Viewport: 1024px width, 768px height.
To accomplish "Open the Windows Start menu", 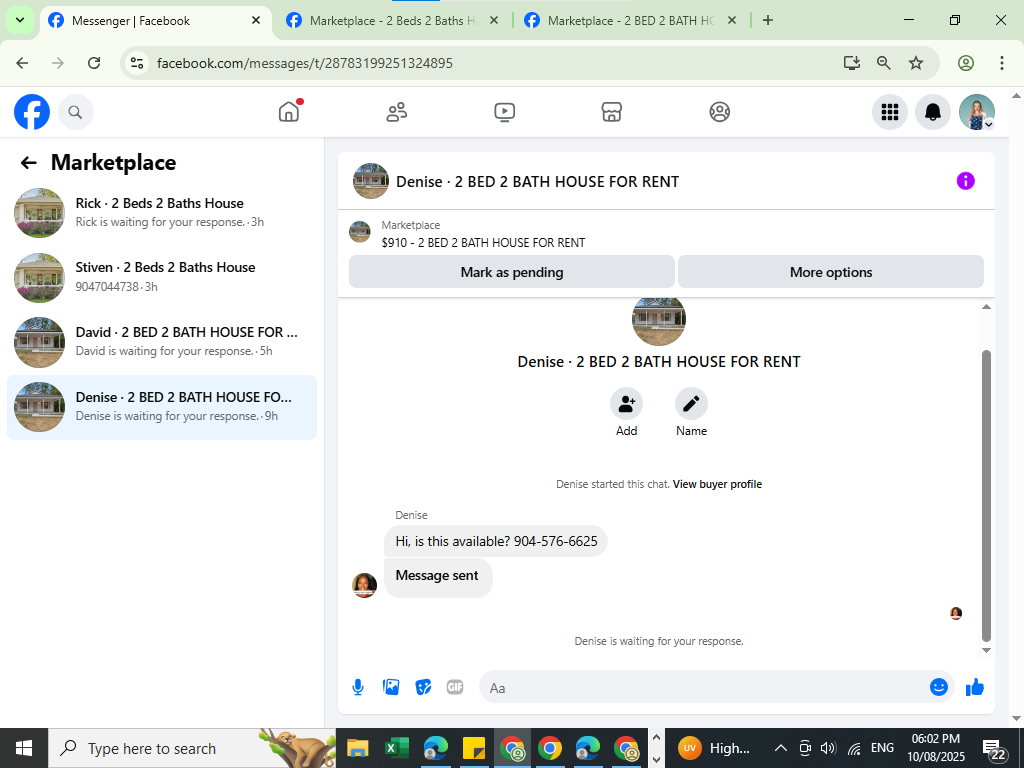I will [24, 748].
